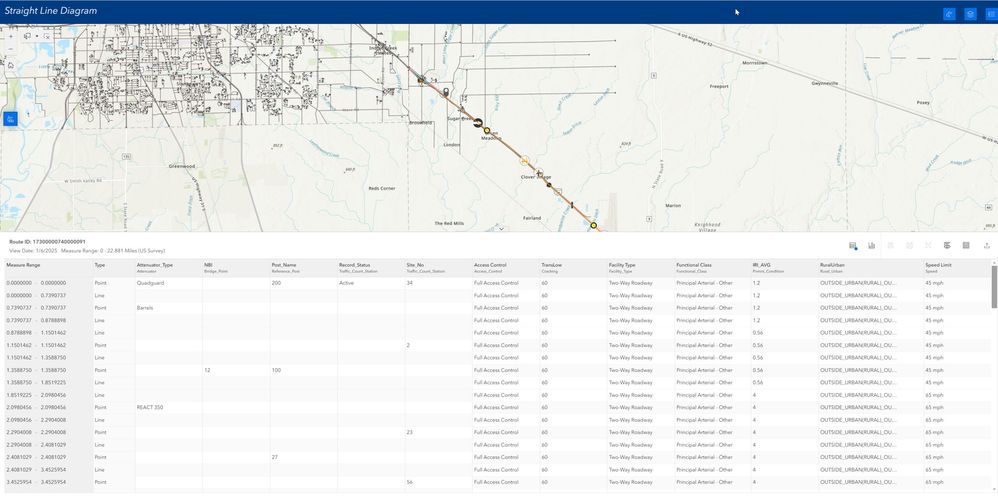
Task: Zoom out on the map
Action: [11, 50]
